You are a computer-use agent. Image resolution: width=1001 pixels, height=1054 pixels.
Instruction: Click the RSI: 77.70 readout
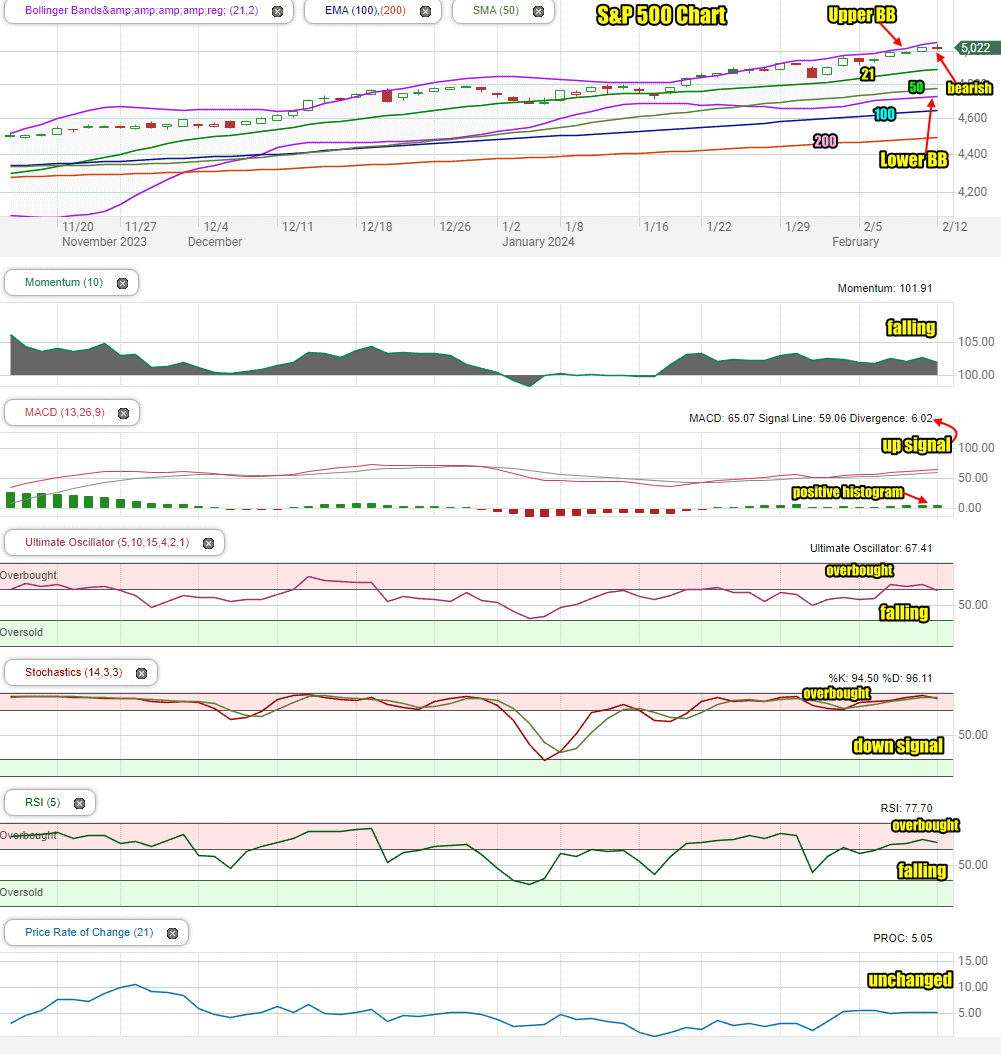click(x=906, y=808)
